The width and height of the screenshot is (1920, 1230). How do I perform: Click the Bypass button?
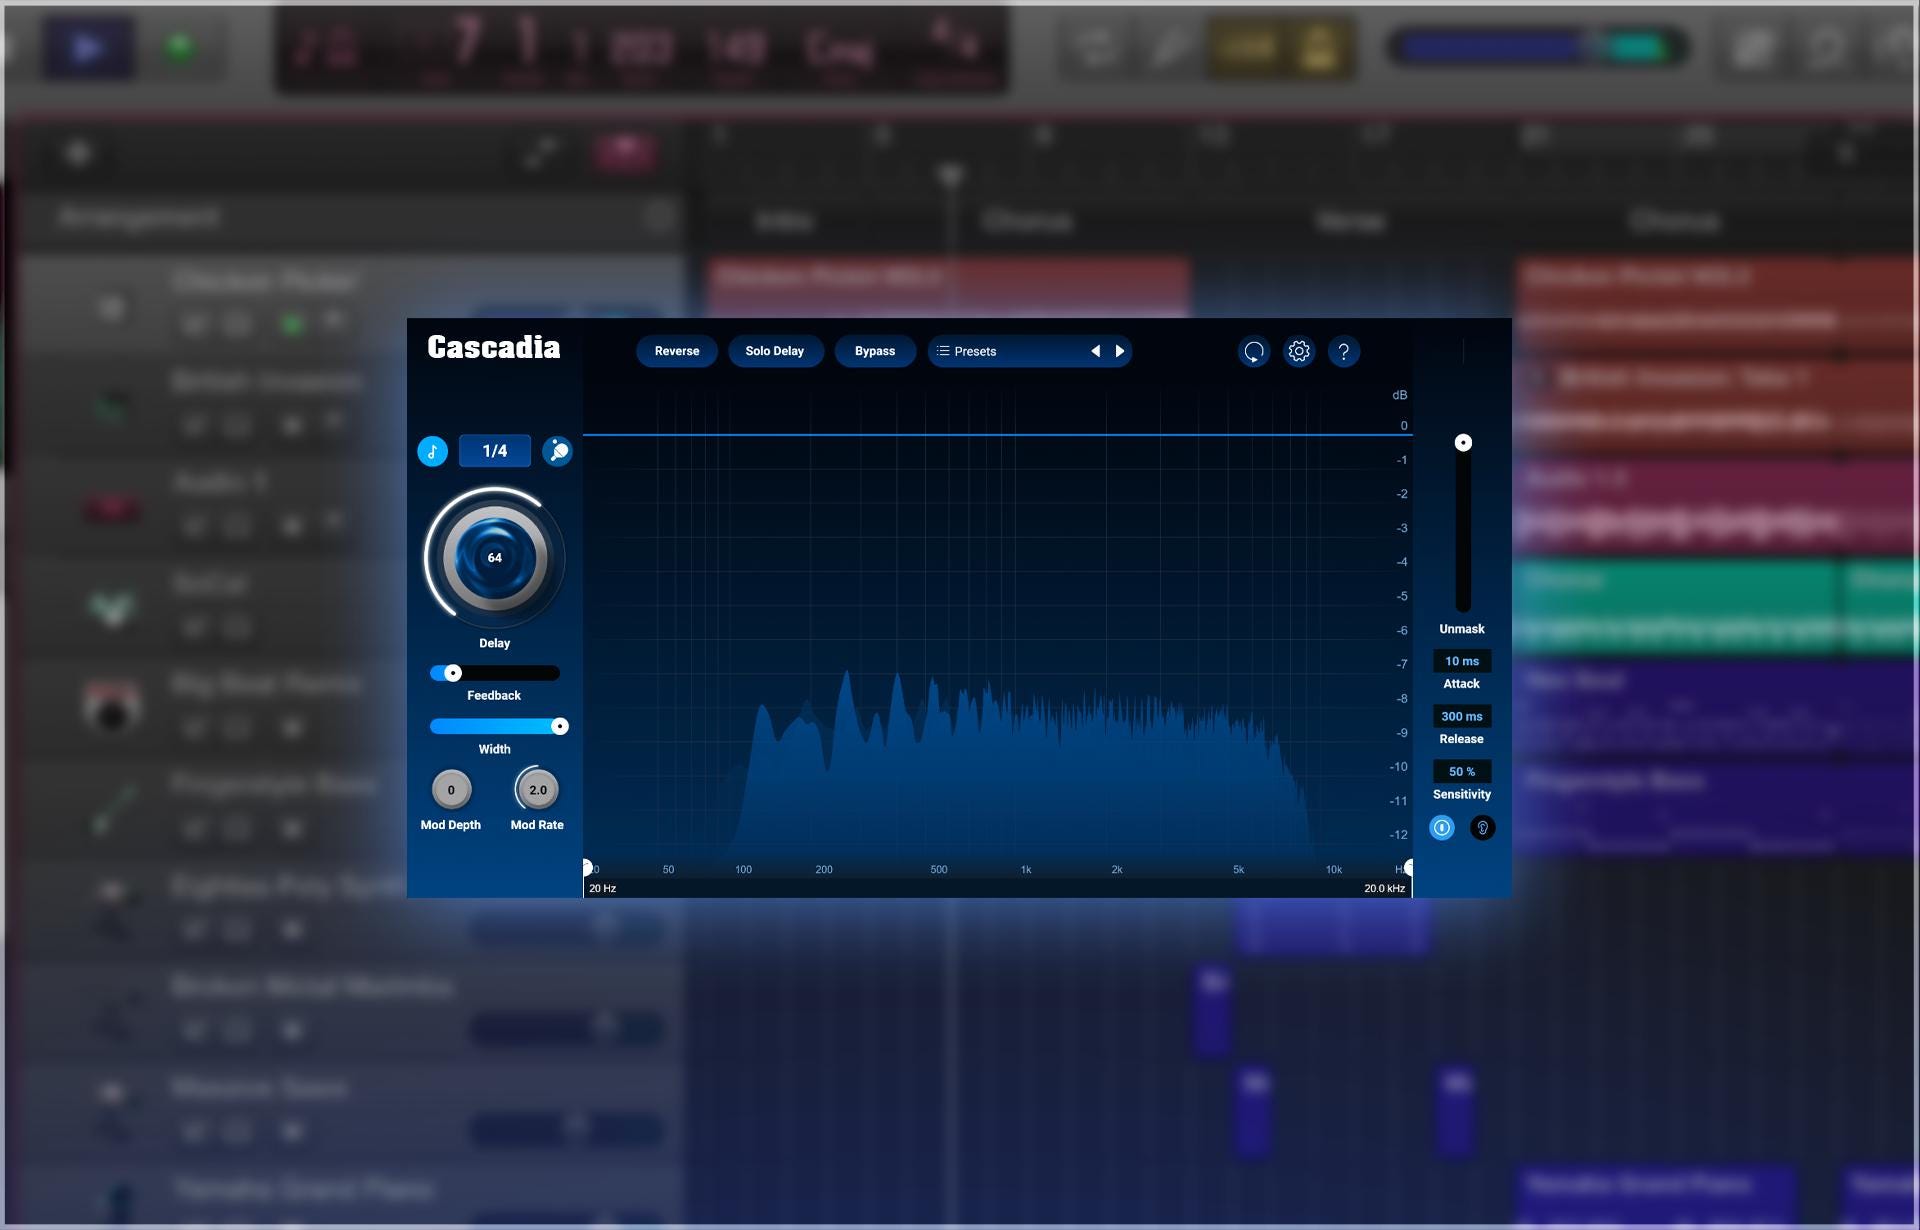click(875, 351)
